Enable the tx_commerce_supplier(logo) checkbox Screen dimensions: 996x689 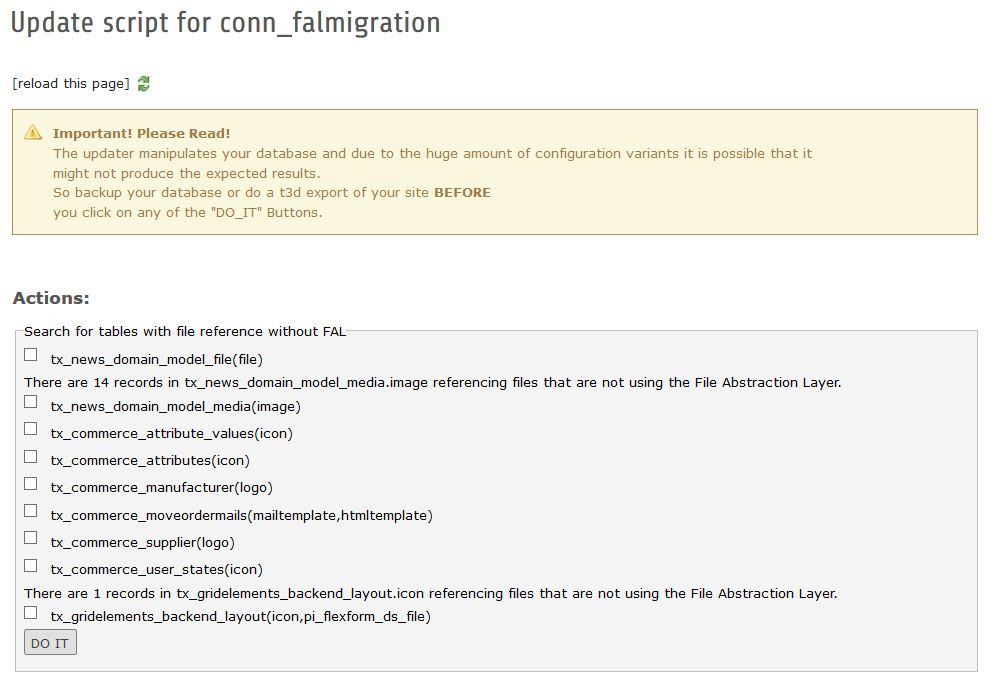click(x=31, y=538)
